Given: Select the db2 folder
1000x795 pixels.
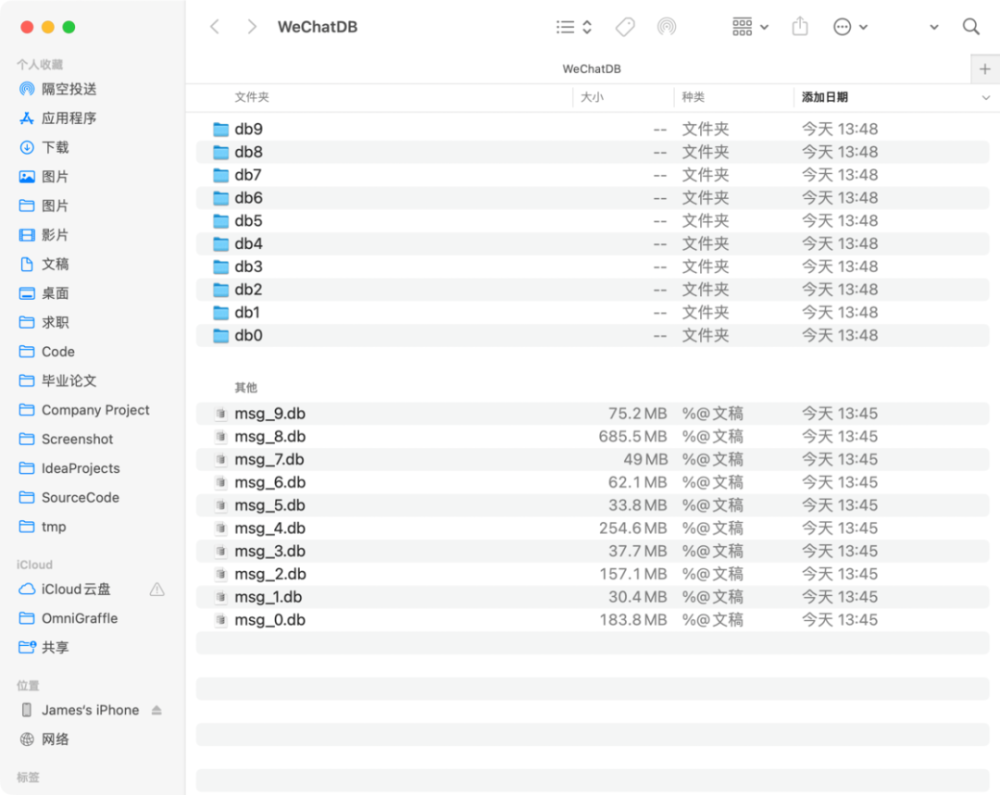Looking at the screenshot, I should 592,289.
